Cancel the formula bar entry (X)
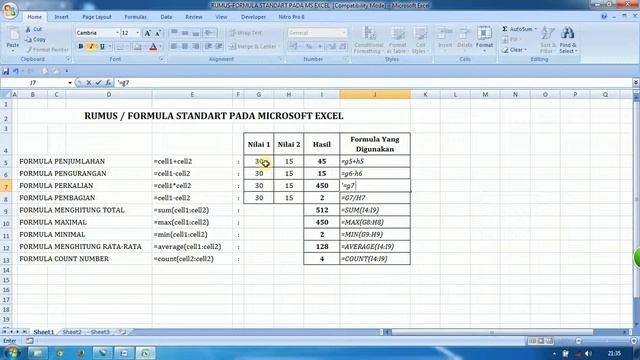Screen dimensions: 640x360 [89, 83]
